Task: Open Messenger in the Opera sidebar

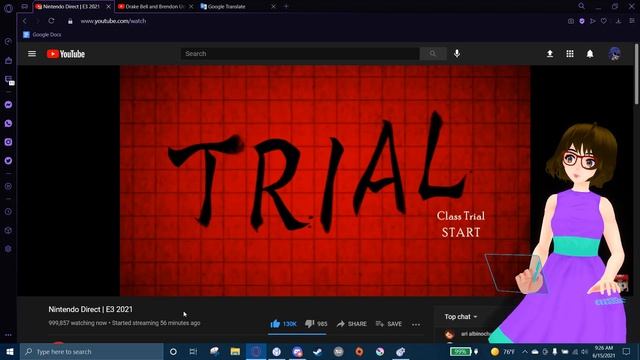Action: [8, 105]
